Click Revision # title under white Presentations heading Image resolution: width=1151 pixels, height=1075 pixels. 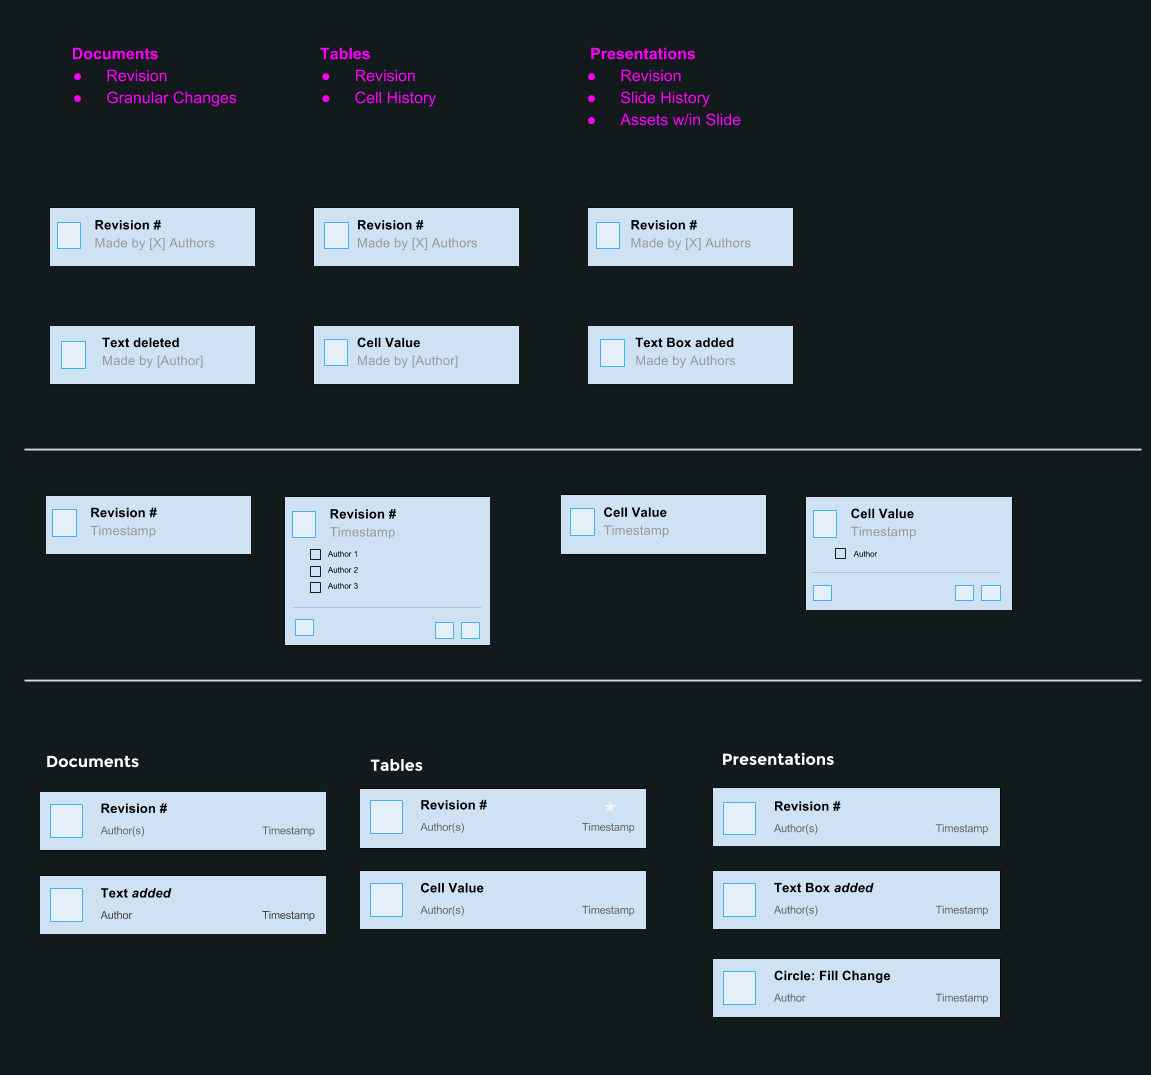(807, 806)
